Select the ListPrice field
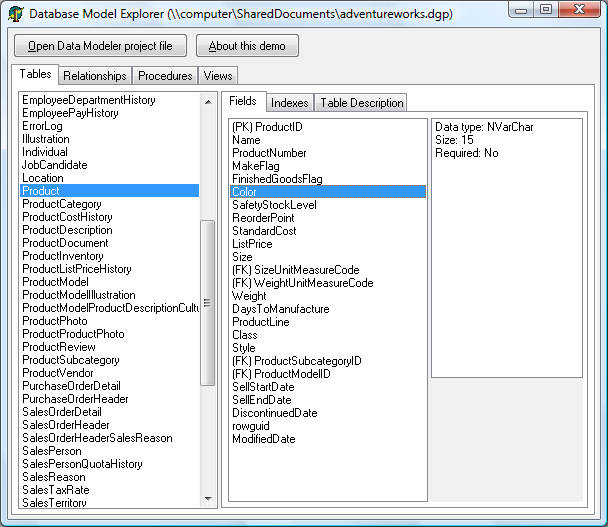 [x=252, y=244]
